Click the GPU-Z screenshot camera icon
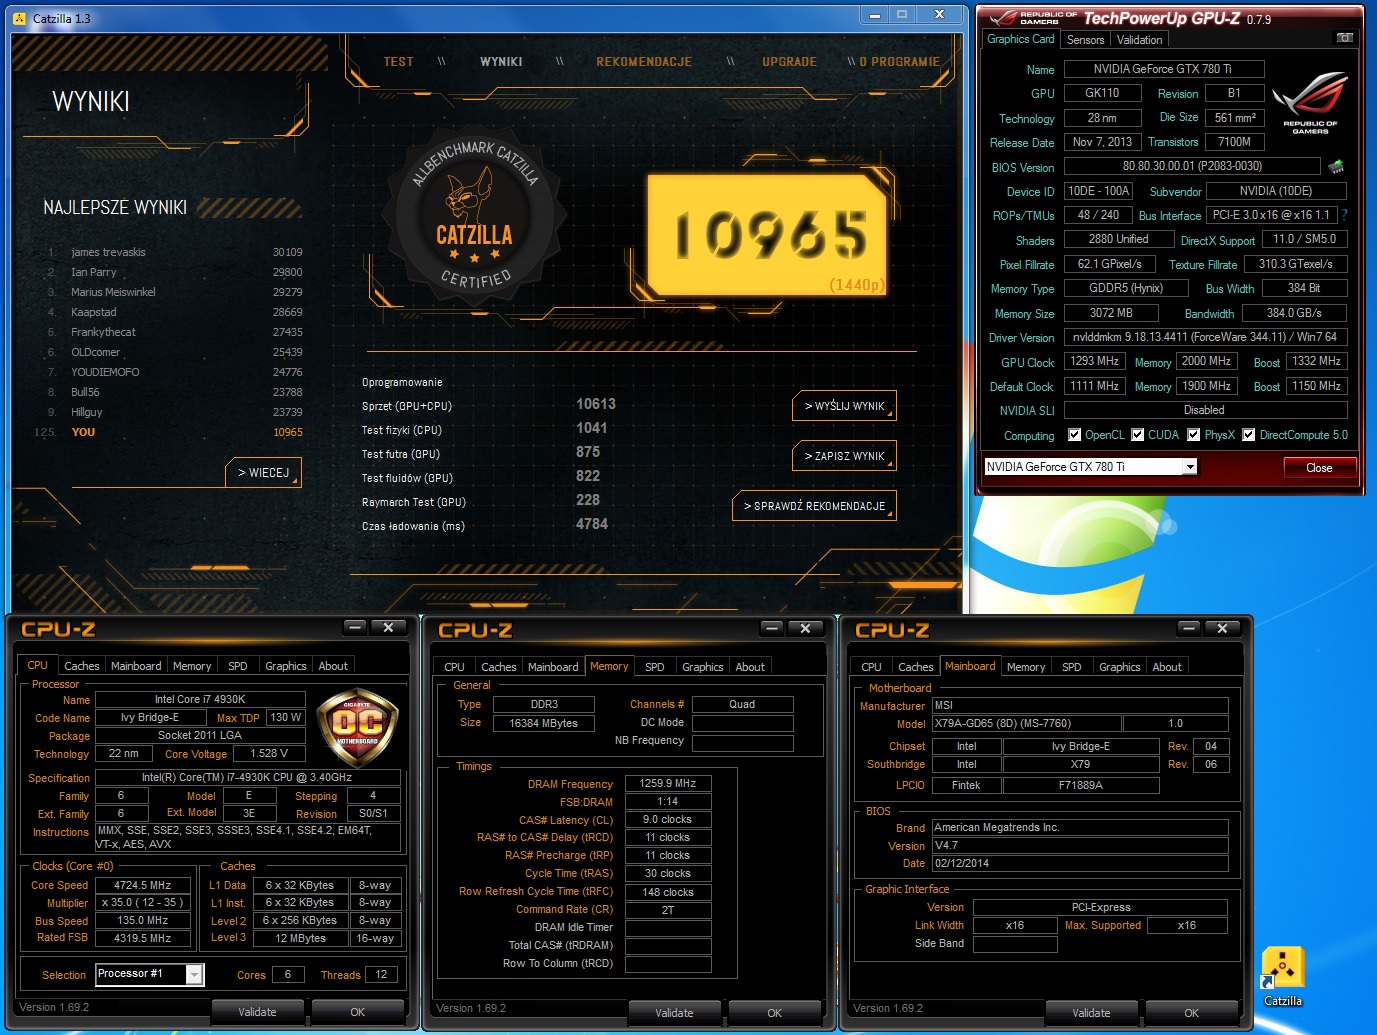This screenshot has height=1035, width=1377. 1345,38
